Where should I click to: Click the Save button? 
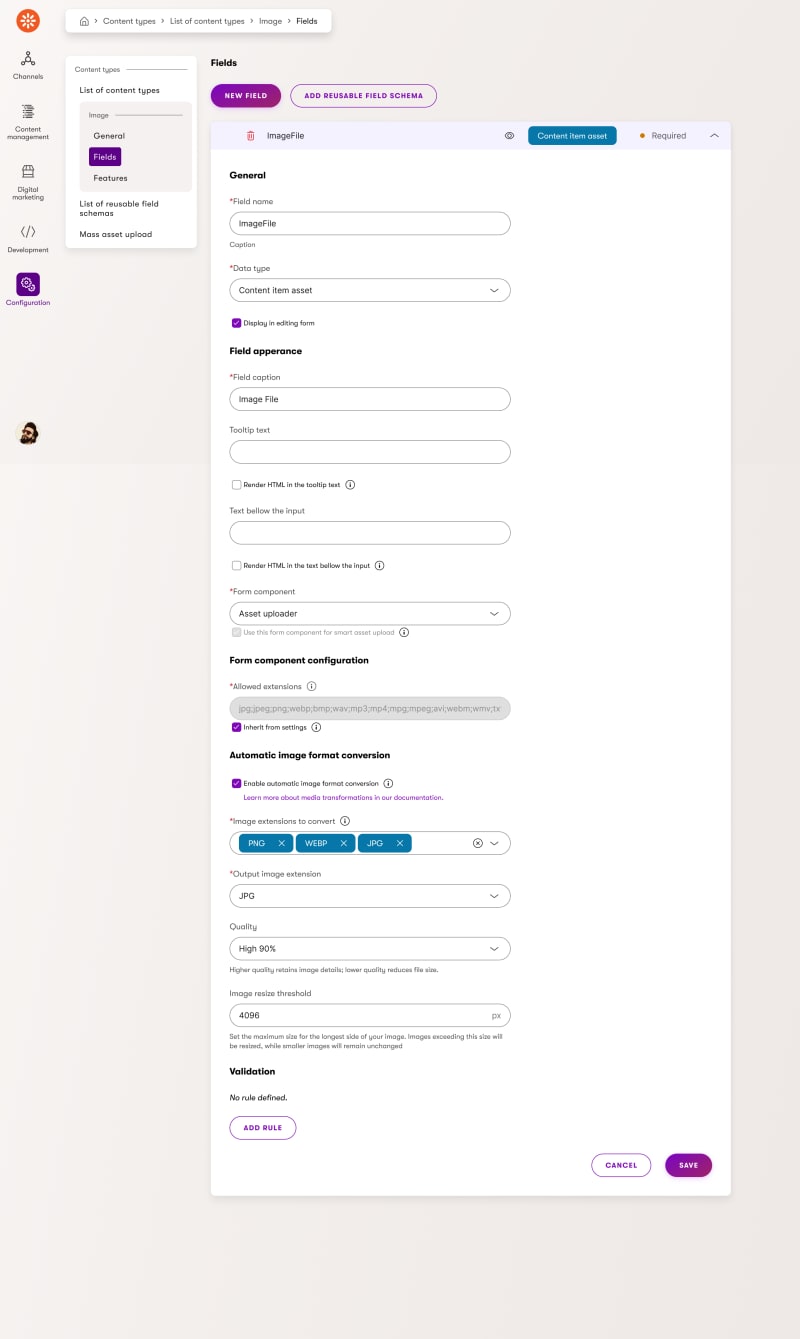(688, 1165)
